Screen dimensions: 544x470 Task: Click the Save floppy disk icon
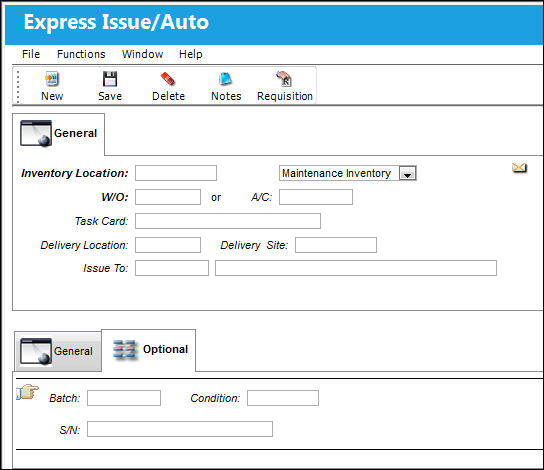click(110, 79)
